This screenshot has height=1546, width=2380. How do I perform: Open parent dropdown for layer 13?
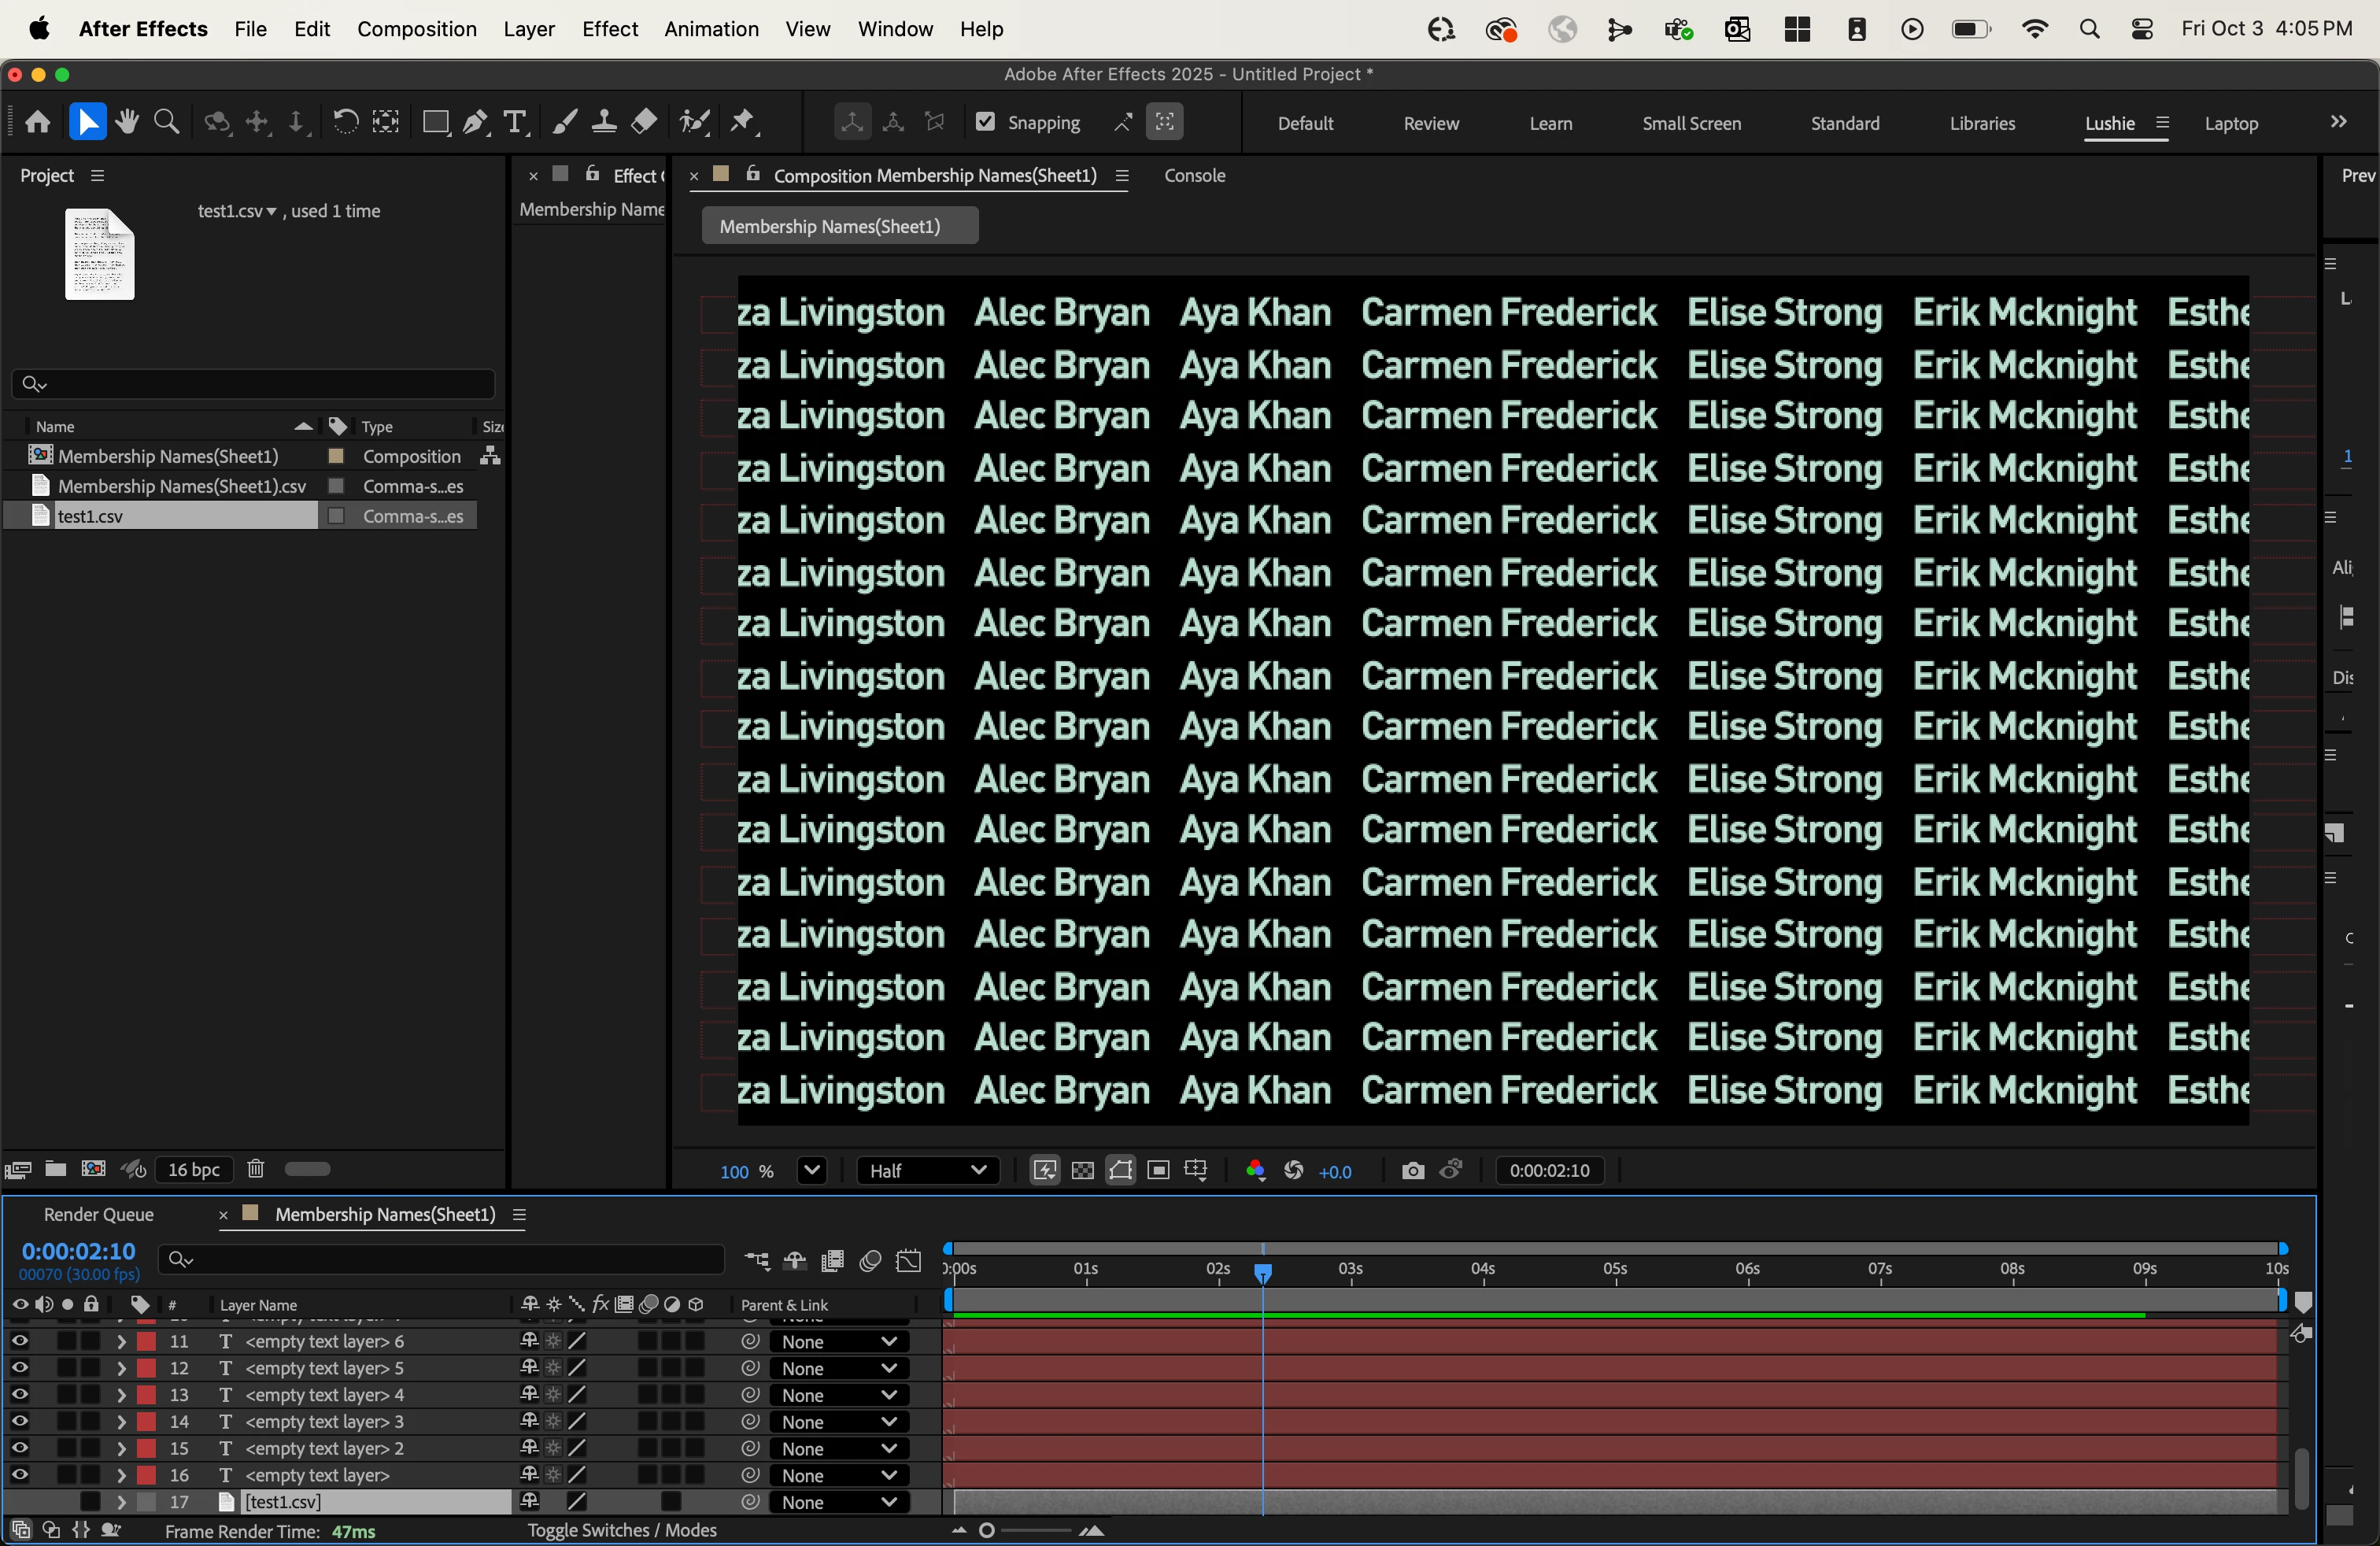(838, 1395)
